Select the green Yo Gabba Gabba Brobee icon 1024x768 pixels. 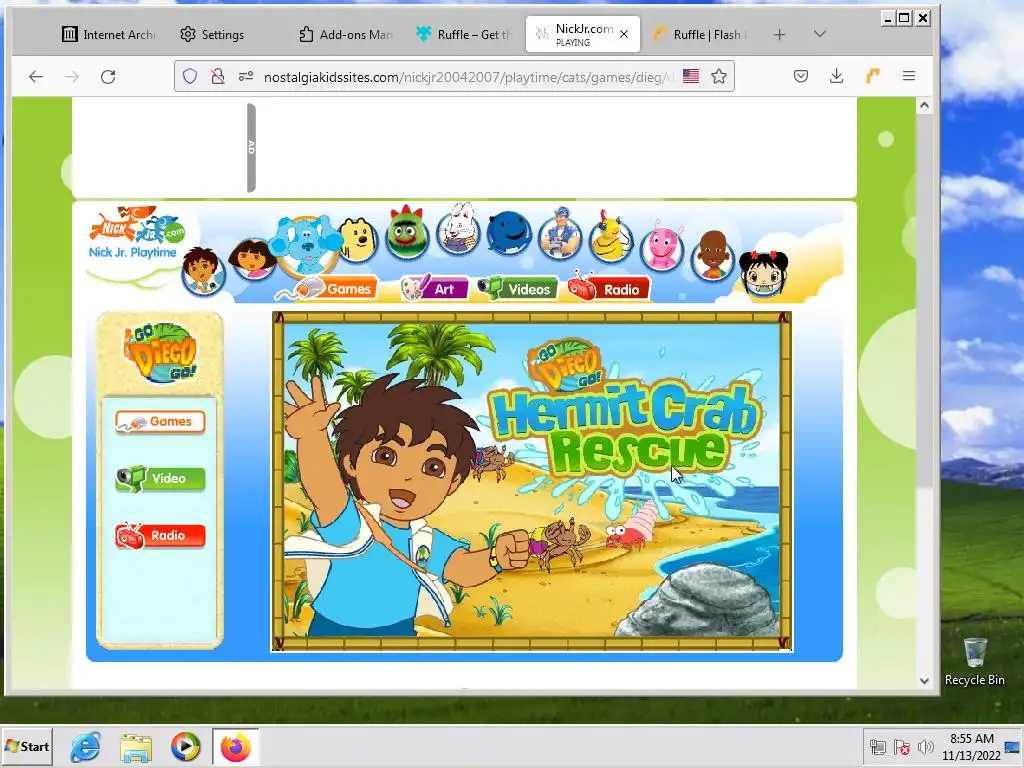407,232
